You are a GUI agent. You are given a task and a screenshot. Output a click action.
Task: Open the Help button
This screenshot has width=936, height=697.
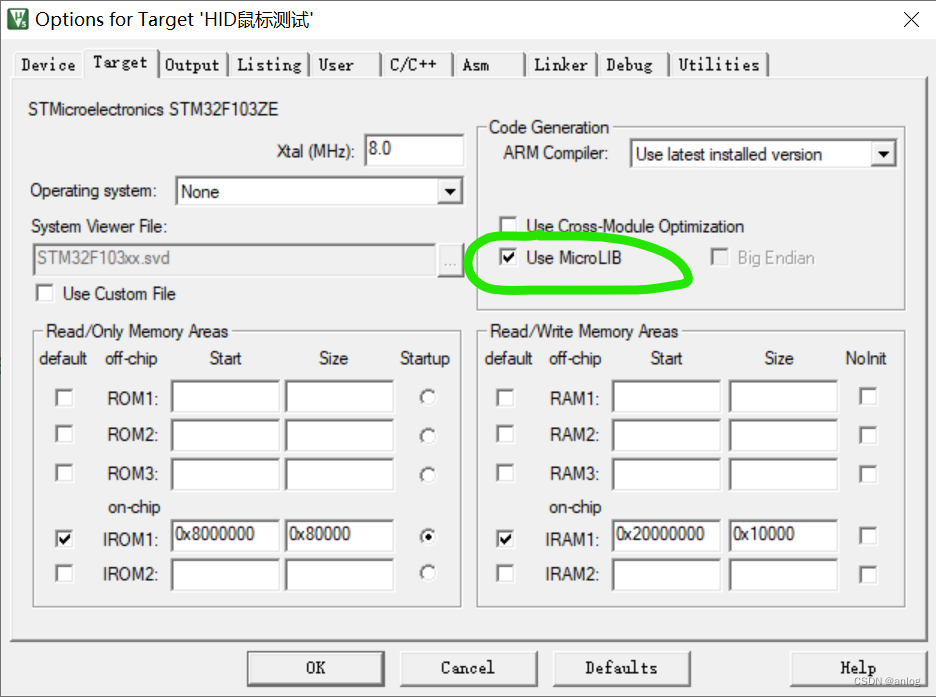tap(858, 668)
